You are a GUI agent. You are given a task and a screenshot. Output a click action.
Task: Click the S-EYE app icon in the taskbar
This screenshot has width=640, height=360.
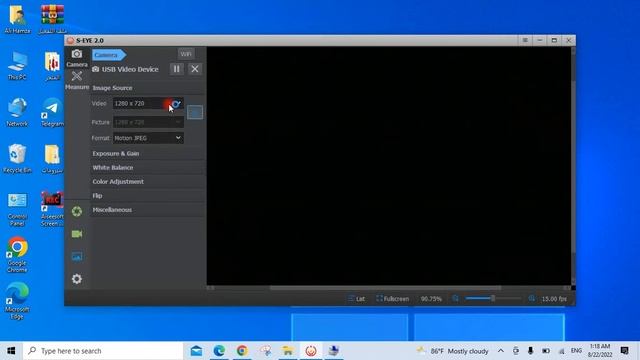coord(311,351)
